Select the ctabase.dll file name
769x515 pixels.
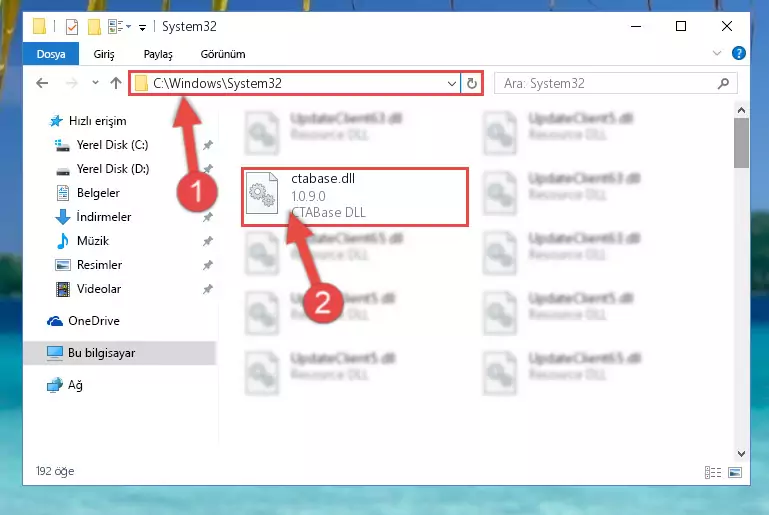tap(323, 179)
